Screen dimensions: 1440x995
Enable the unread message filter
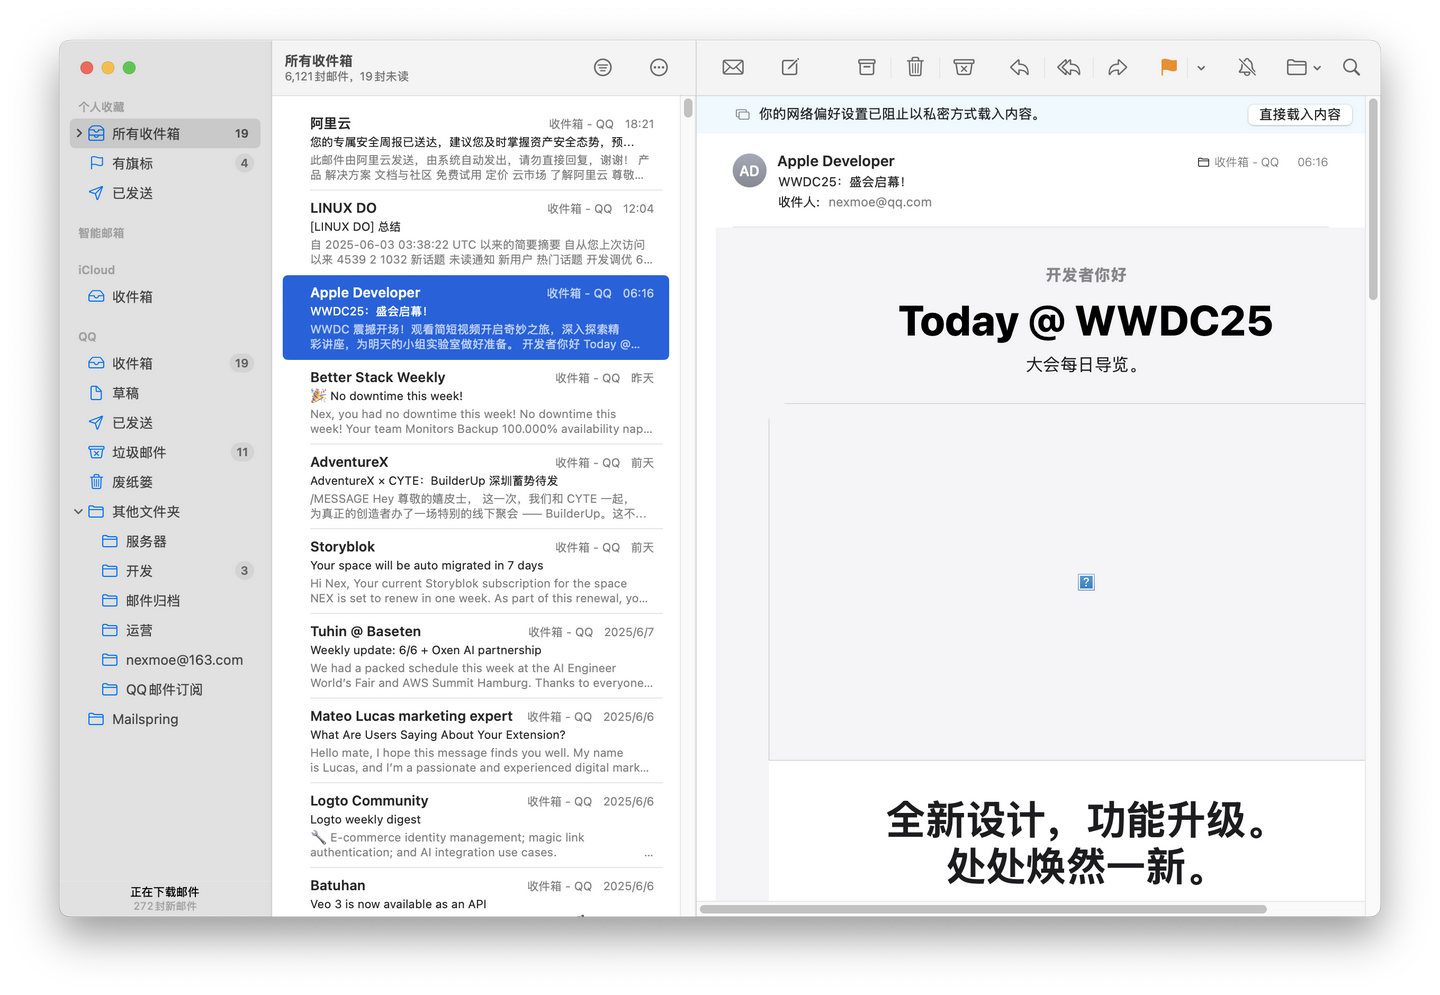coord(602,67)
